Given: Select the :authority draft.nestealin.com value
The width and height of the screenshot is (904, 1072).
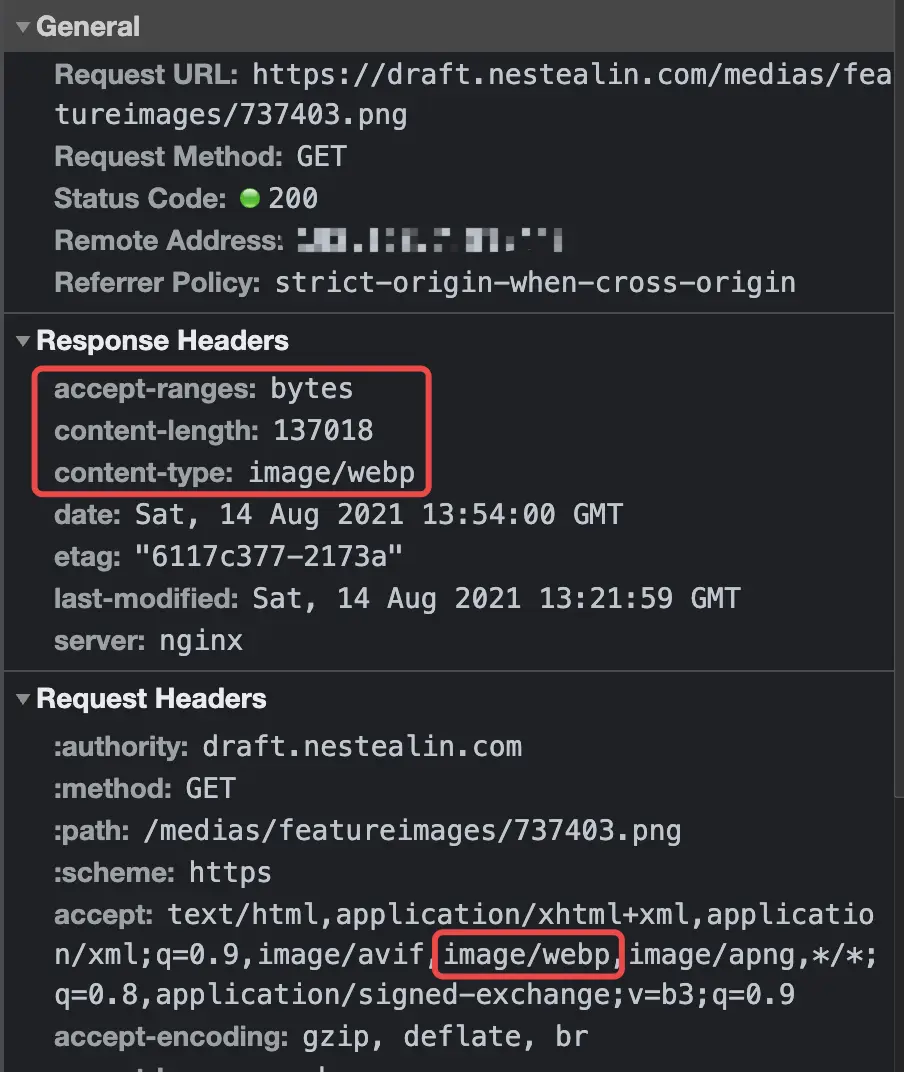Looking at the screenshot, I should 362,746.
